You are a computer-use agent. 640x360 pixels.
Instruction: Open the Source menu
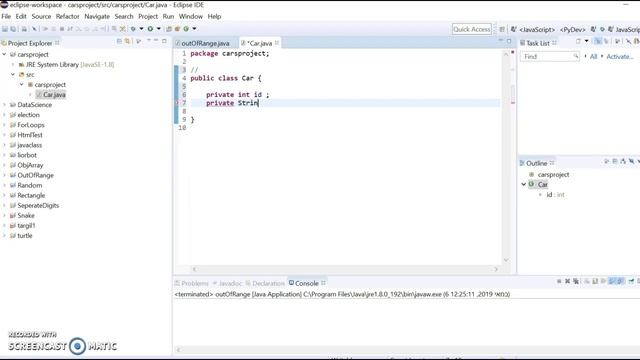pos(41,16)
